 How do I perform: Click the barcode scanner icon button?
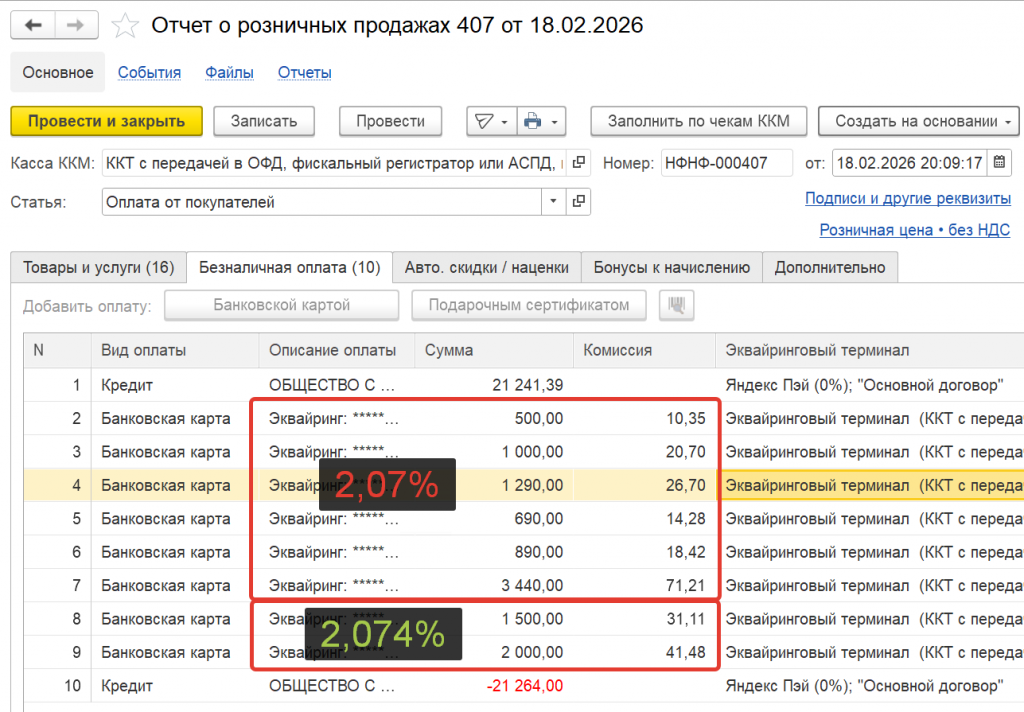pyautogui.click(x=677, y=305)
